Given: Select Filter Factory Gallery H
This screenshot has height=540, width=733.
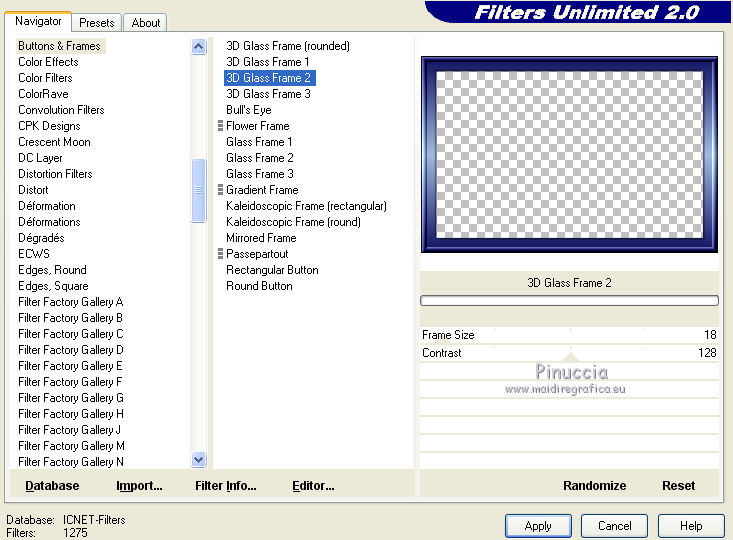Looking at the screenshot, I should point(71,413).
